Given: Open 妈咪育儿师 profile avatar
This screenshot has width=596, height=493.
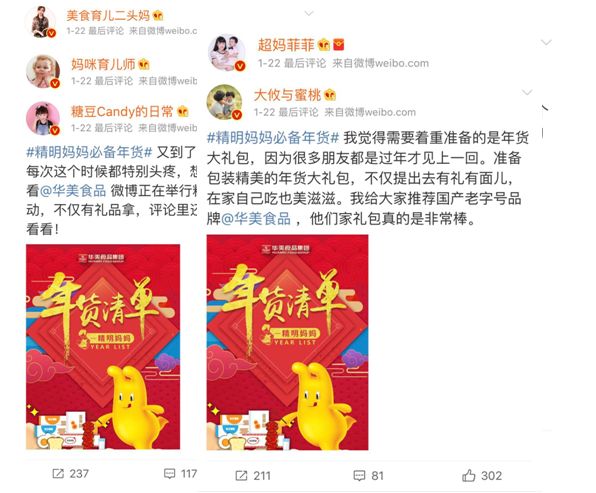Looking at the screenshot, I should [43, 71].
